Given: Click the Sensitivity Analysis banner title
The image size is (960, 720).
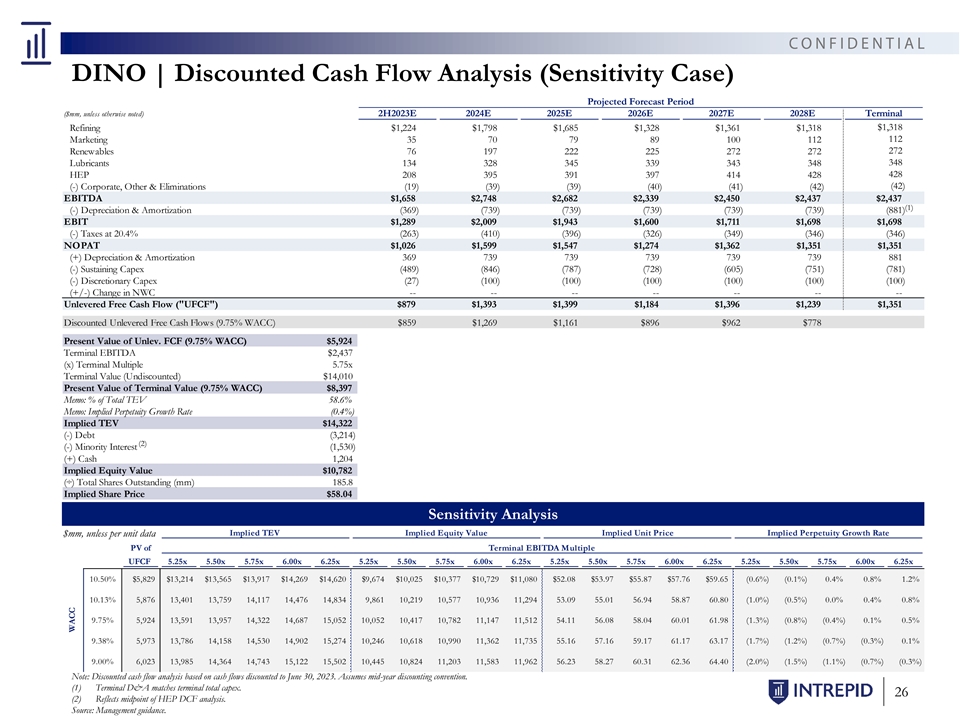Looking at the screenshot, I should pyautogui.click(x=493, y=514).
